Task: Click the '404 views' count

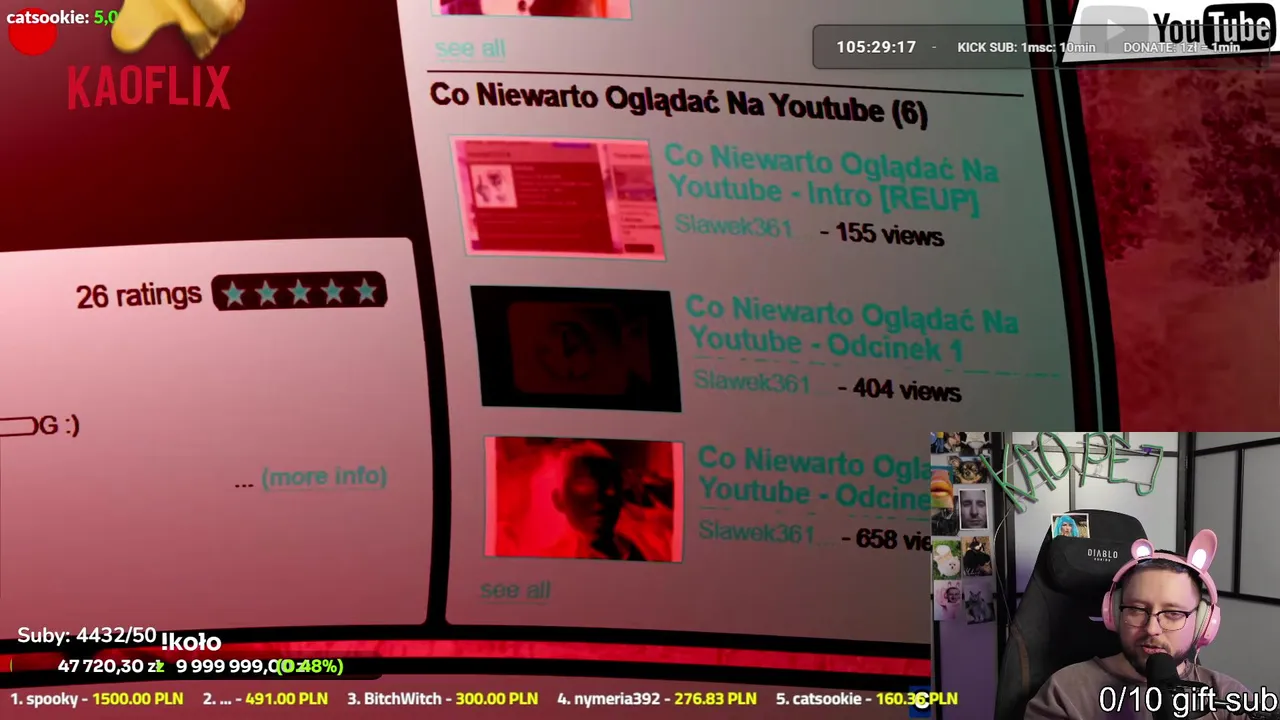Action: coord(906,390)
